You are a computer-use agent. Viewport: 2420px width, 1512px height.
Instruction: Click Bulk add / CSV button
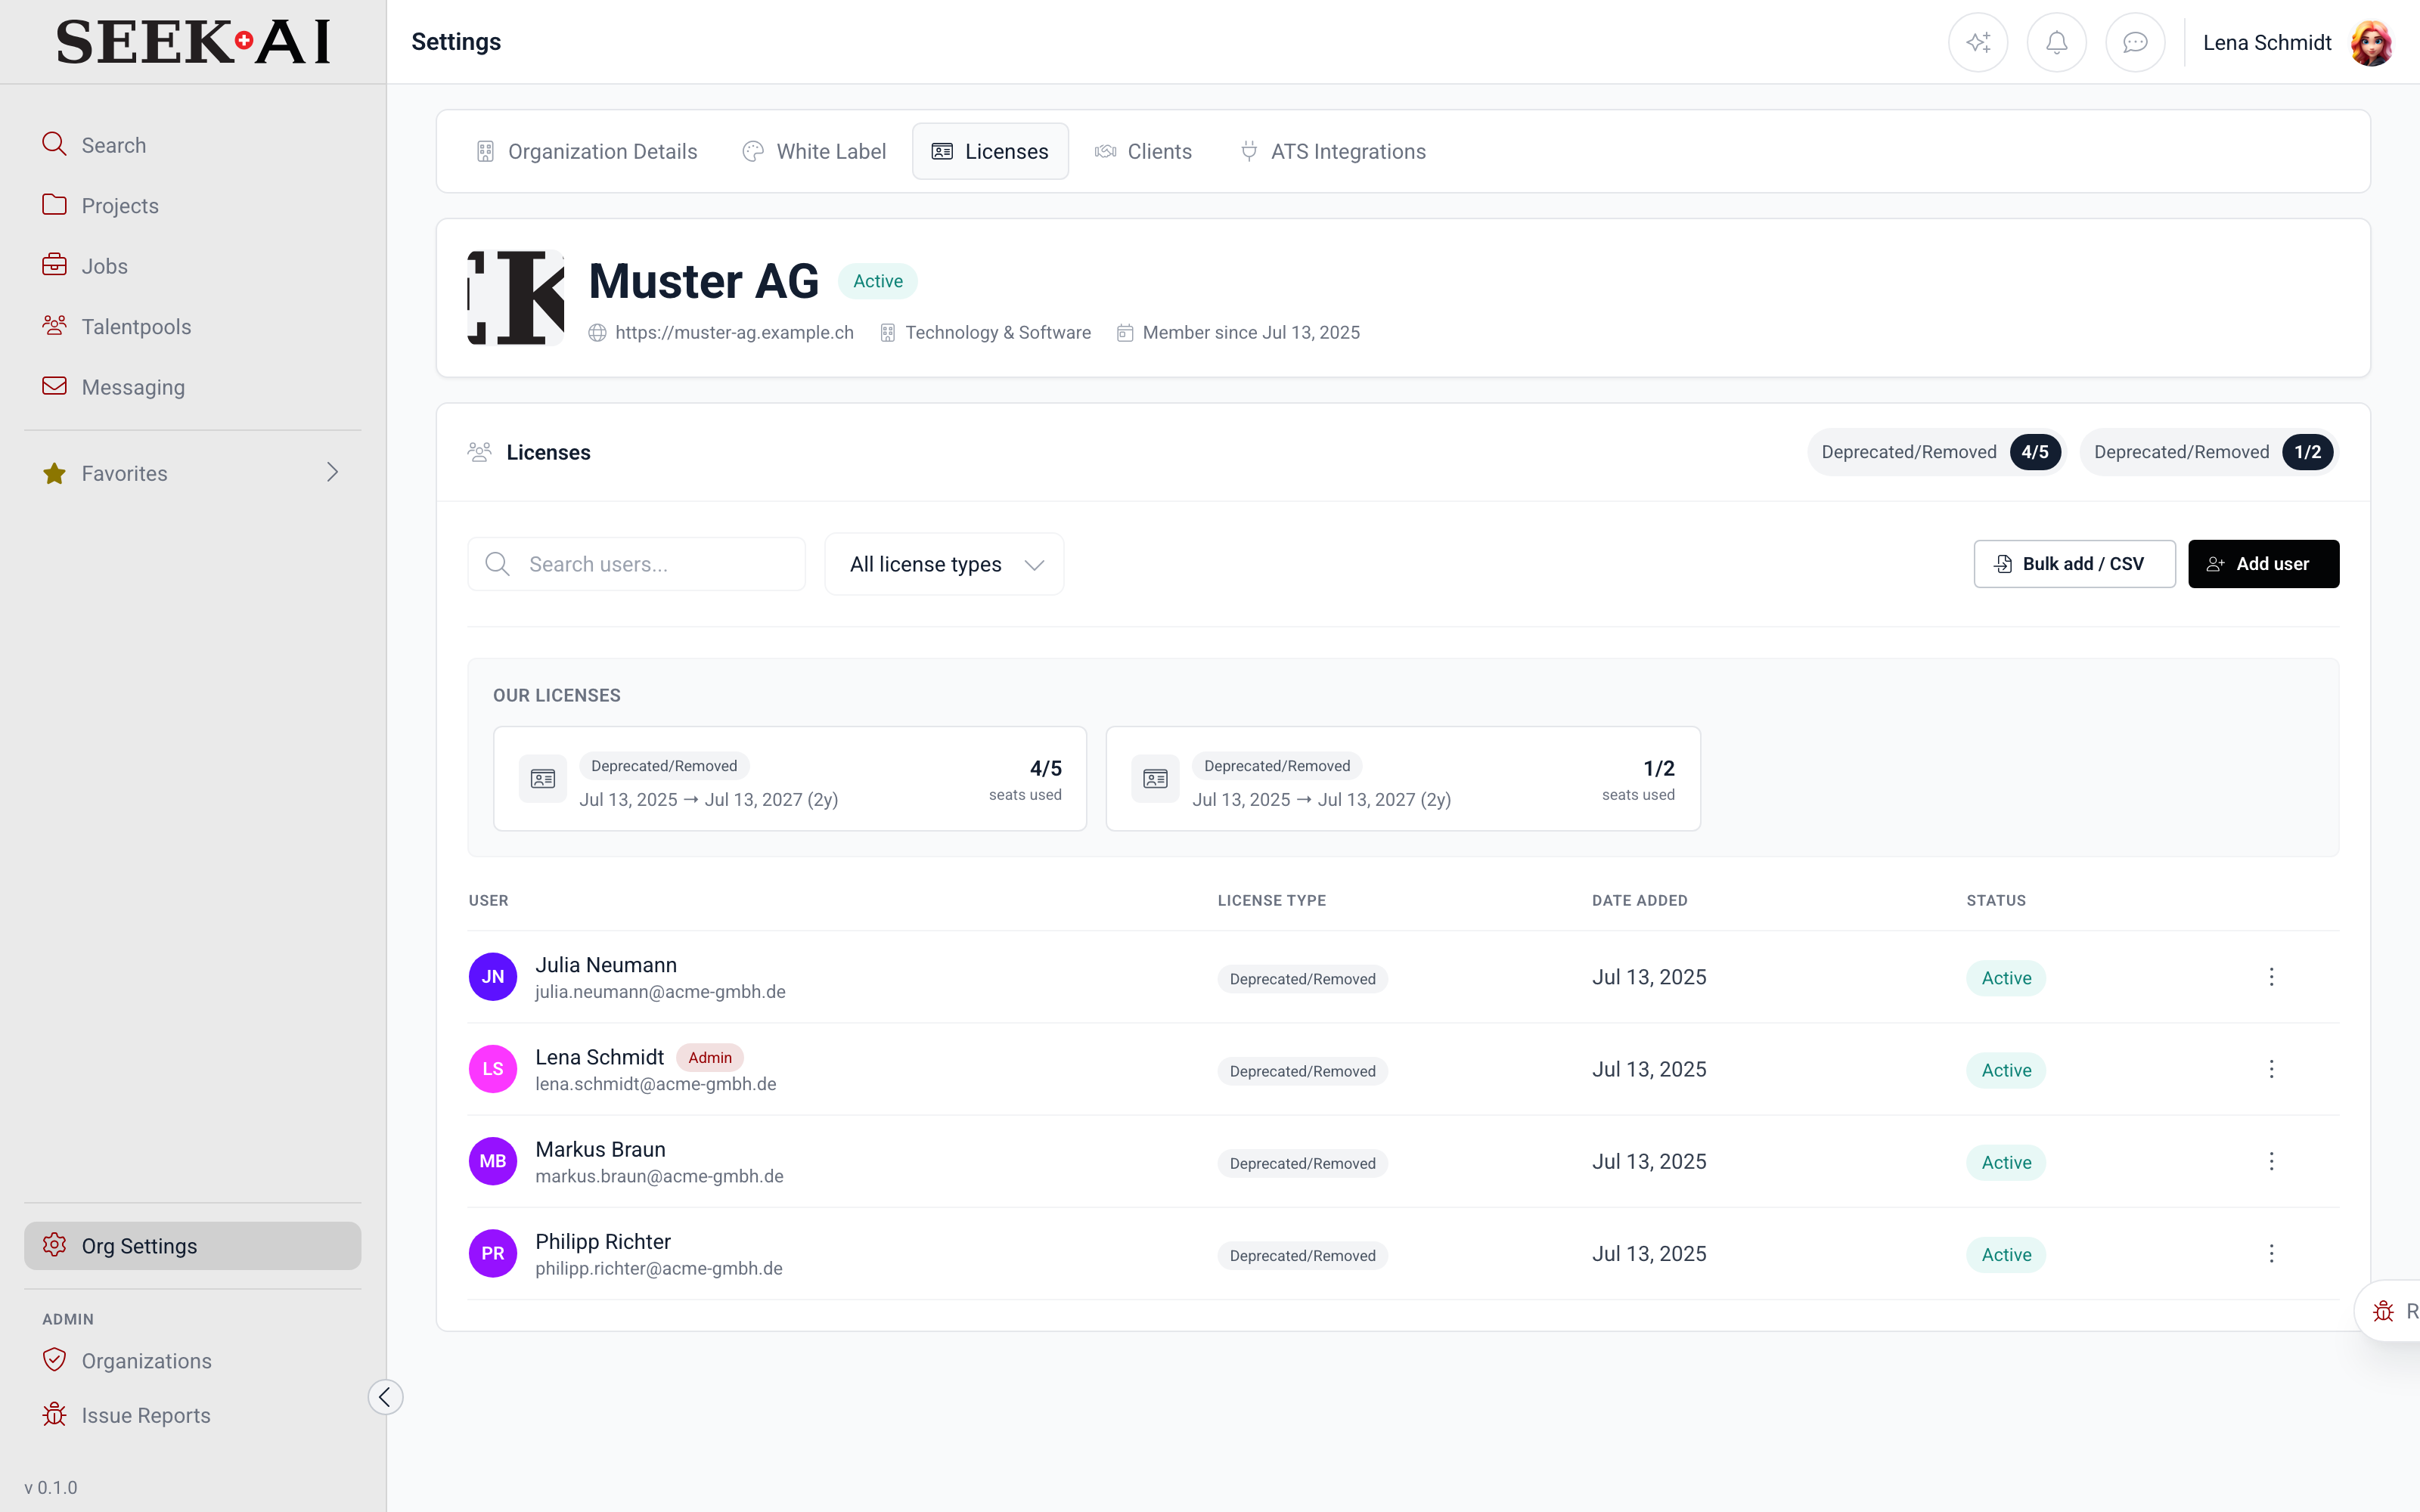click(2074, 564)
